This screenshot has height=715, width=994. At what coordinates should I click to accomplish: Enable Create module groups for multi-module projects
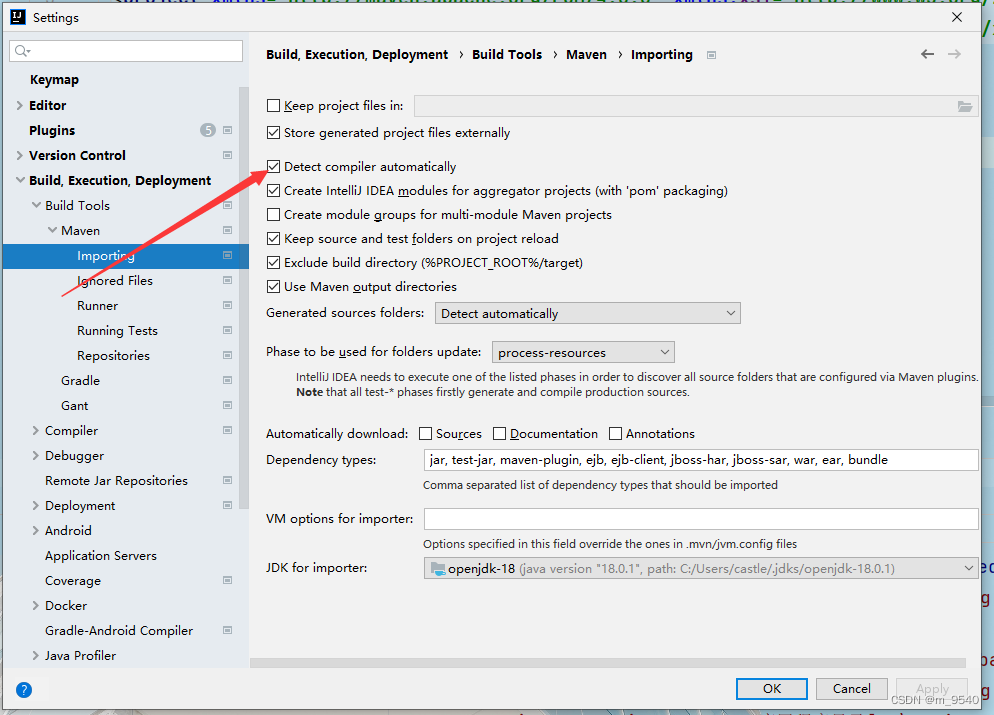point(273,215)
